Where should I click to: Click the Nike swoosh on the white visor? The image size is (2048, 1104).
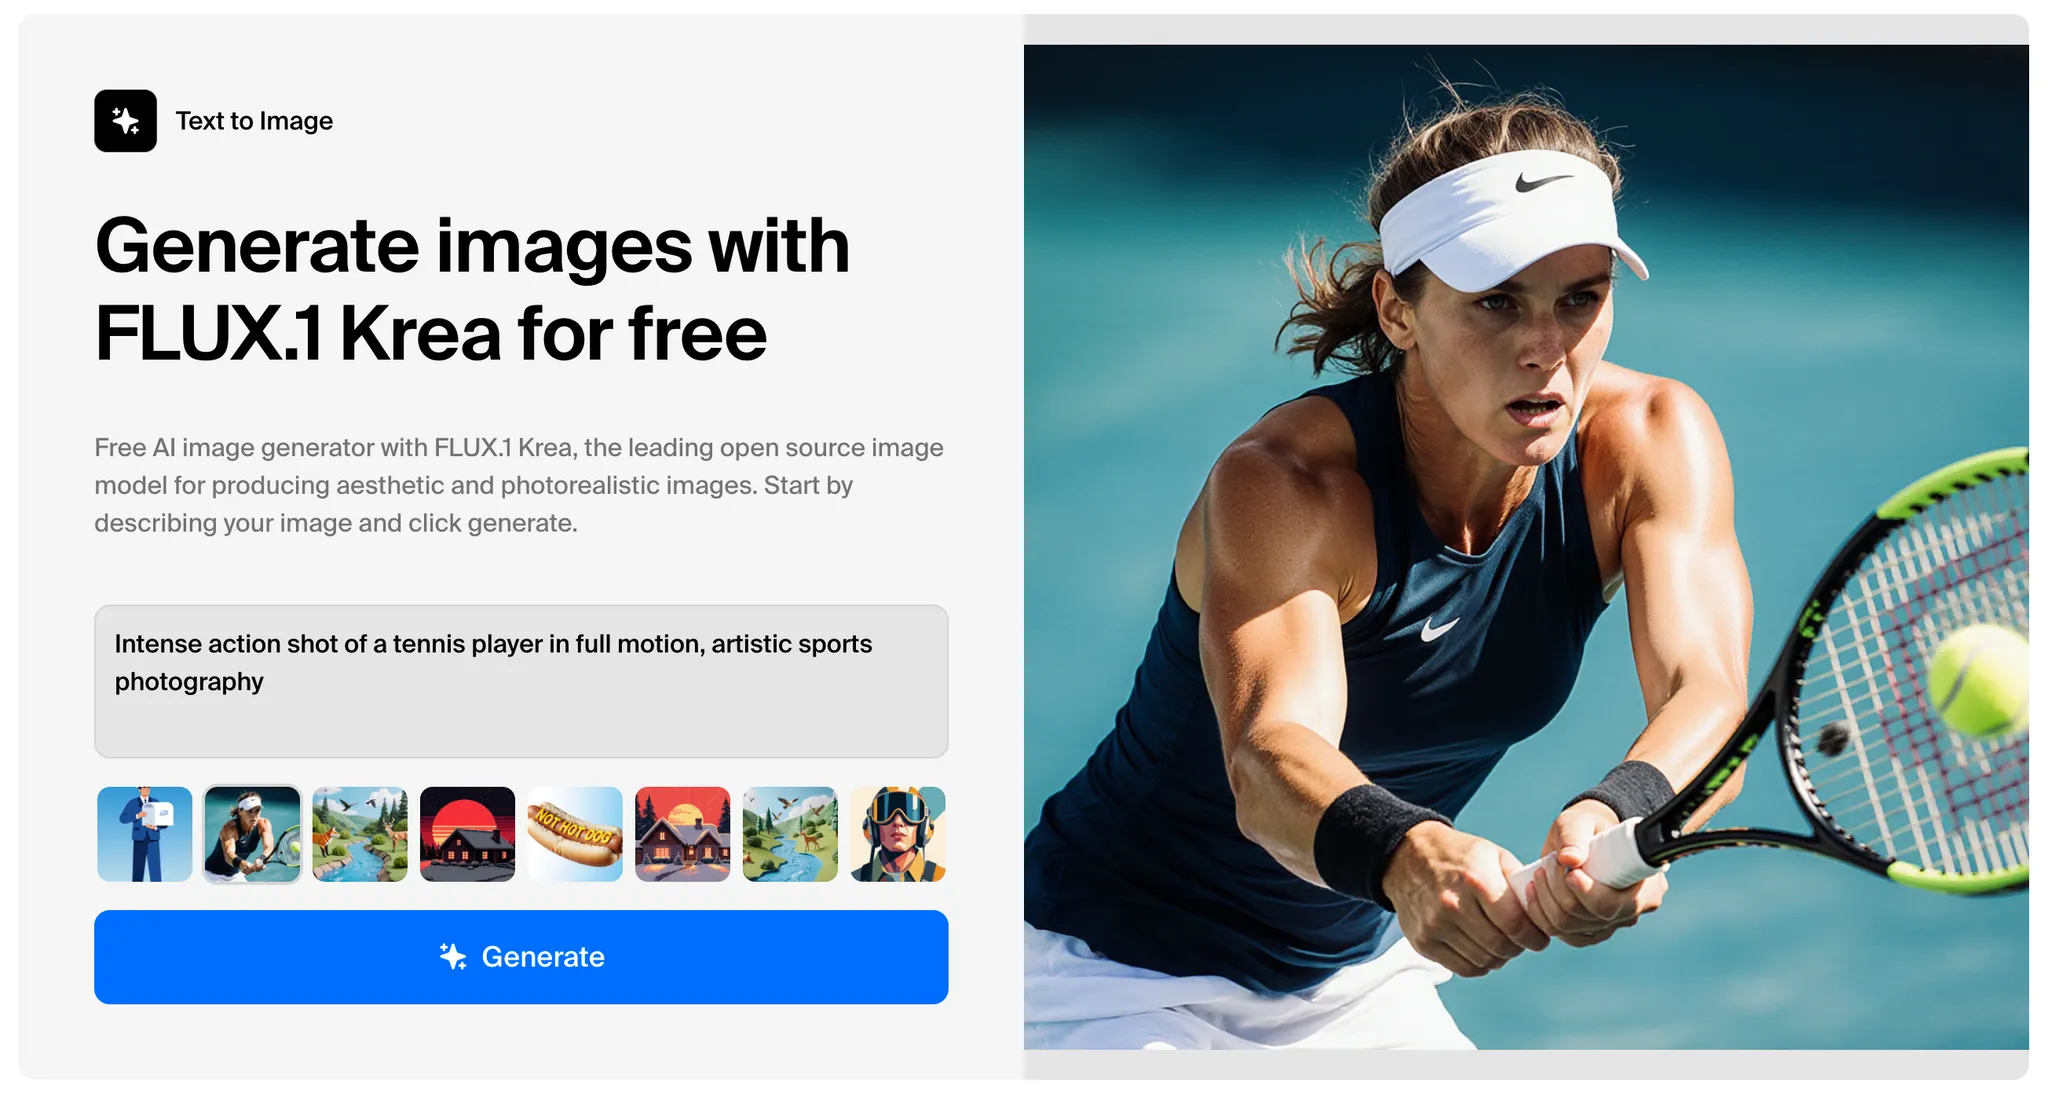pos(1543,182)
